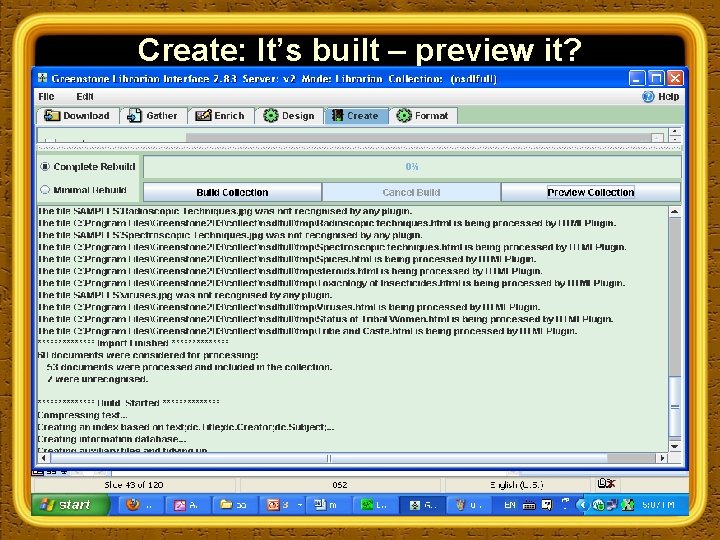Click the Build Collection button

click(232, 192)
